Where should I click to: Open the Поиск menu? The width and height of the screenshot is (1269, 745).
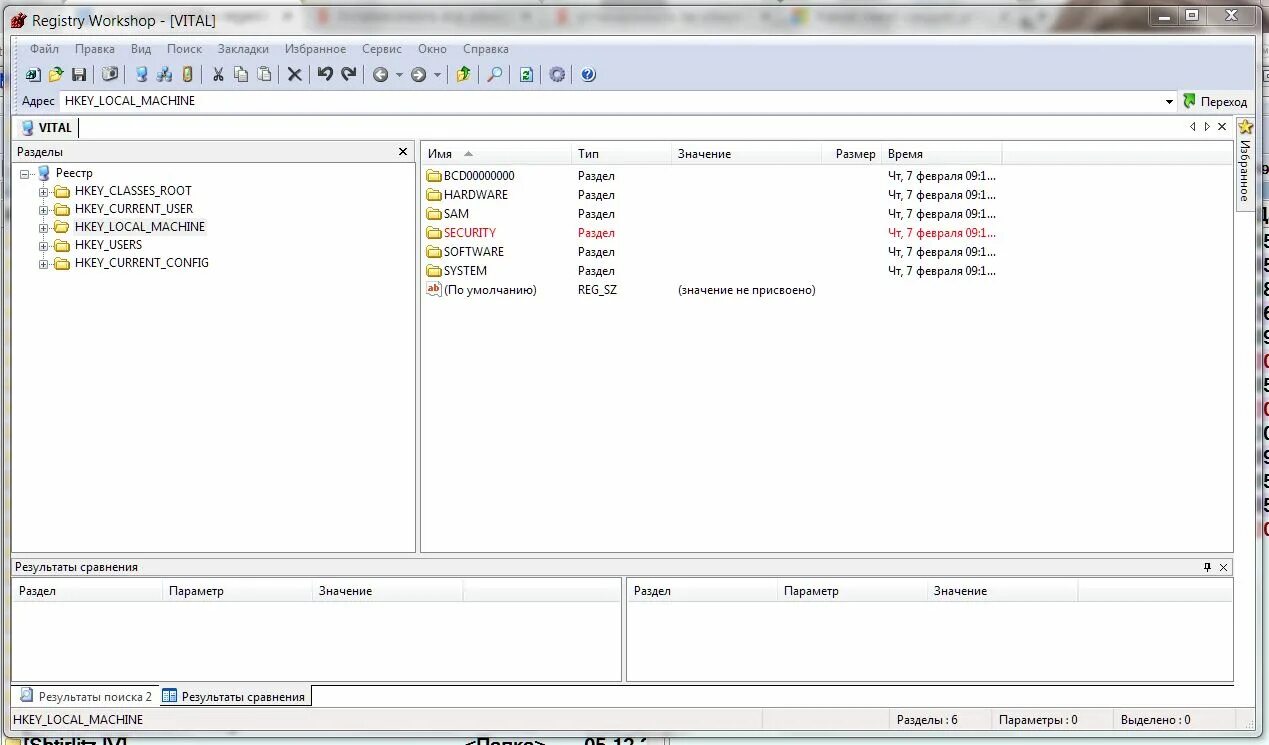pyautogui.click(x=184, y=49)
